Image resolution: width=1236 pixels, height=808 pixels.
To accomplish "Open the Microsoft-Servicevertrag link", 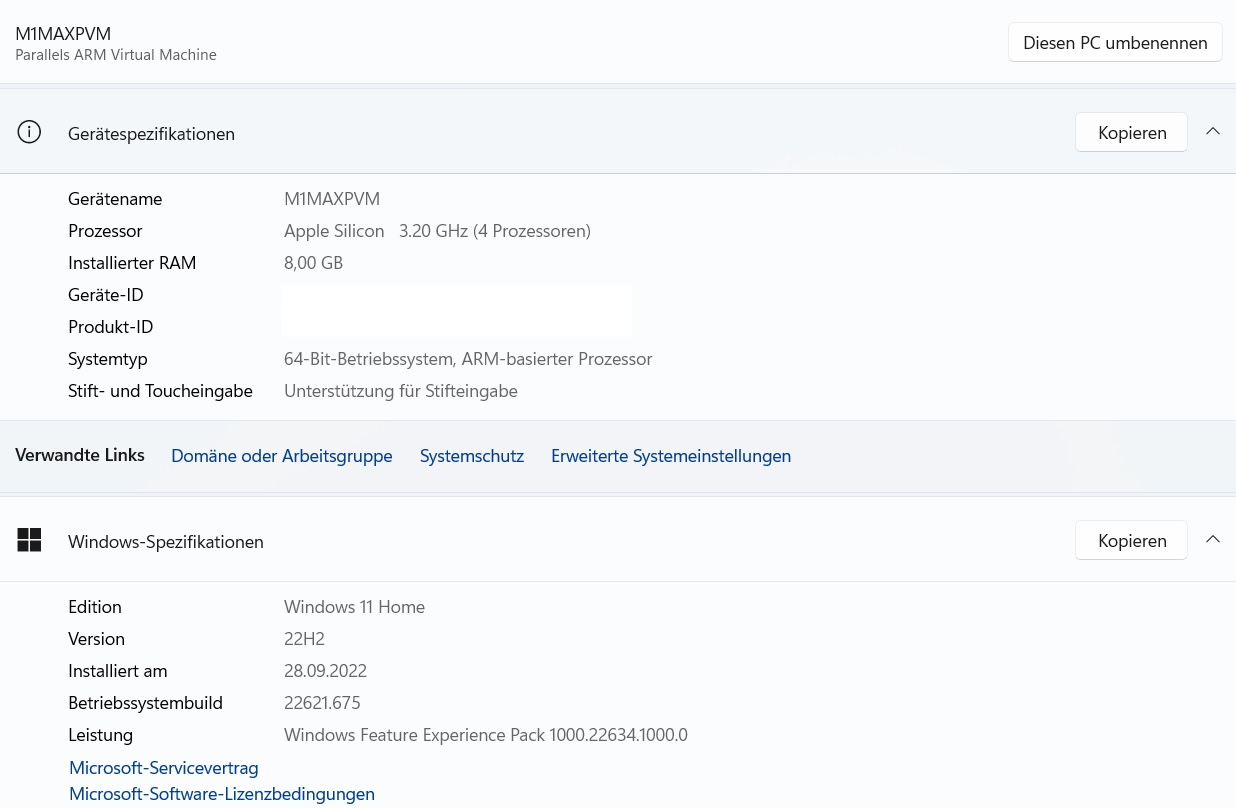I will (164, 768).
